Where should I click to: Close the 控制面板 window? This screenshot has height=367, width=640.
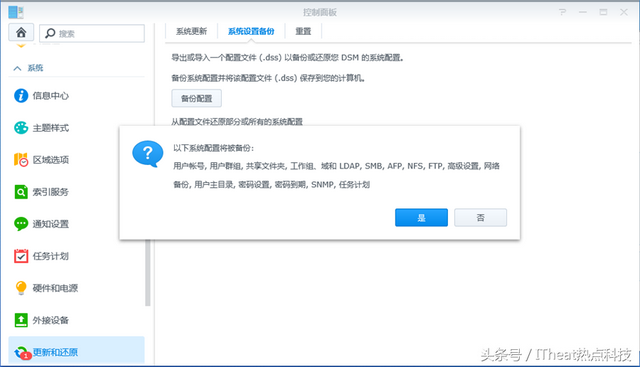624,12
